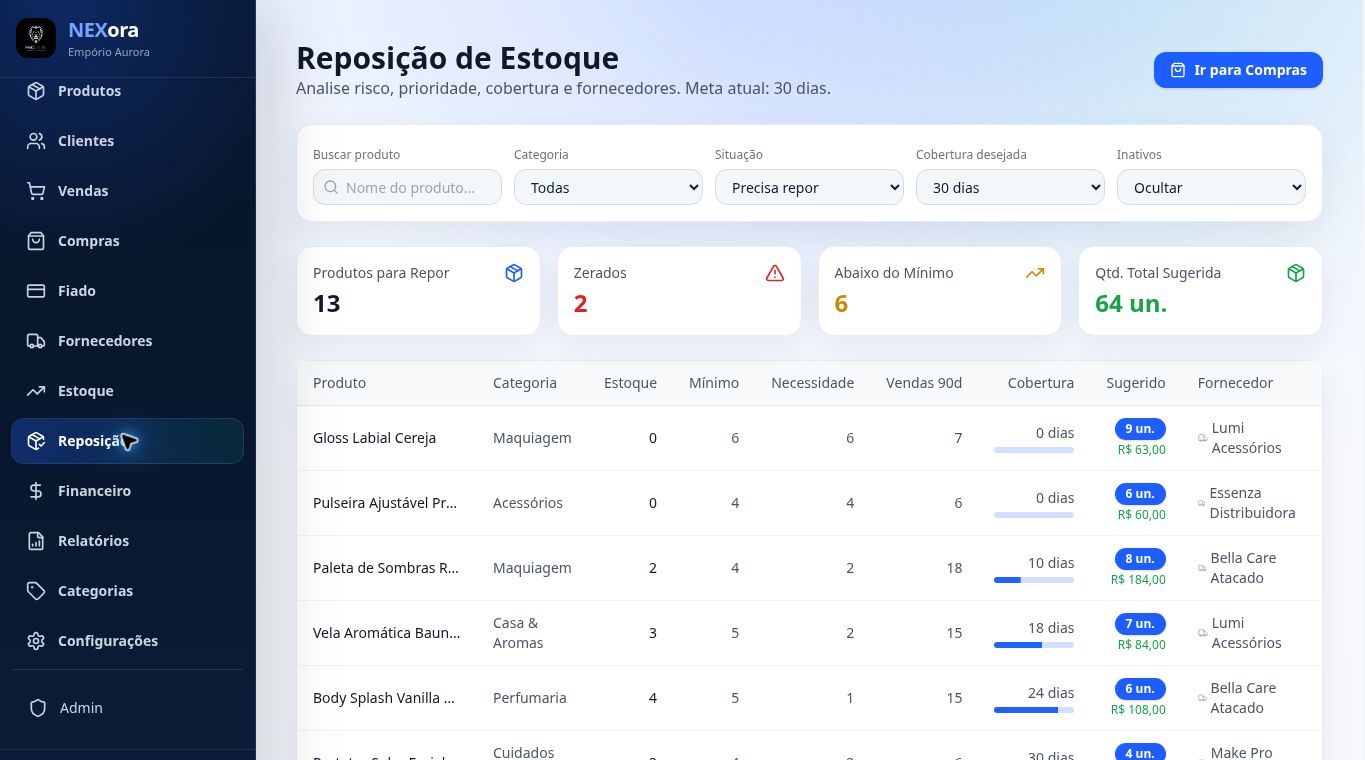
Task: Click the R$ 184,00 suggested value
Action: click(x=1138, y=580)
